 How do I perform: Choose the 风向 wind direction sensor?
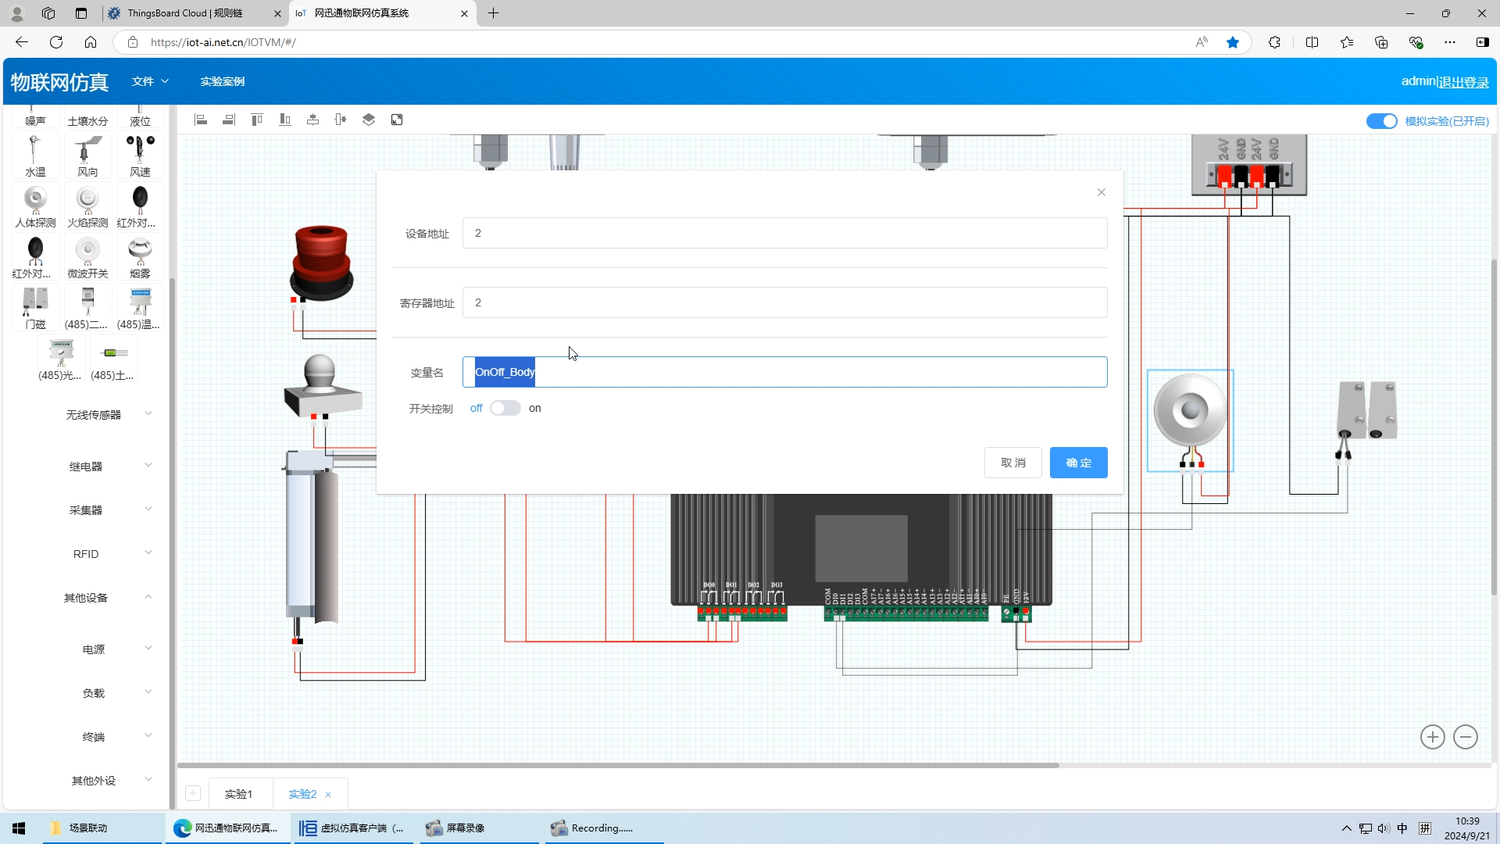pos(87,155)
